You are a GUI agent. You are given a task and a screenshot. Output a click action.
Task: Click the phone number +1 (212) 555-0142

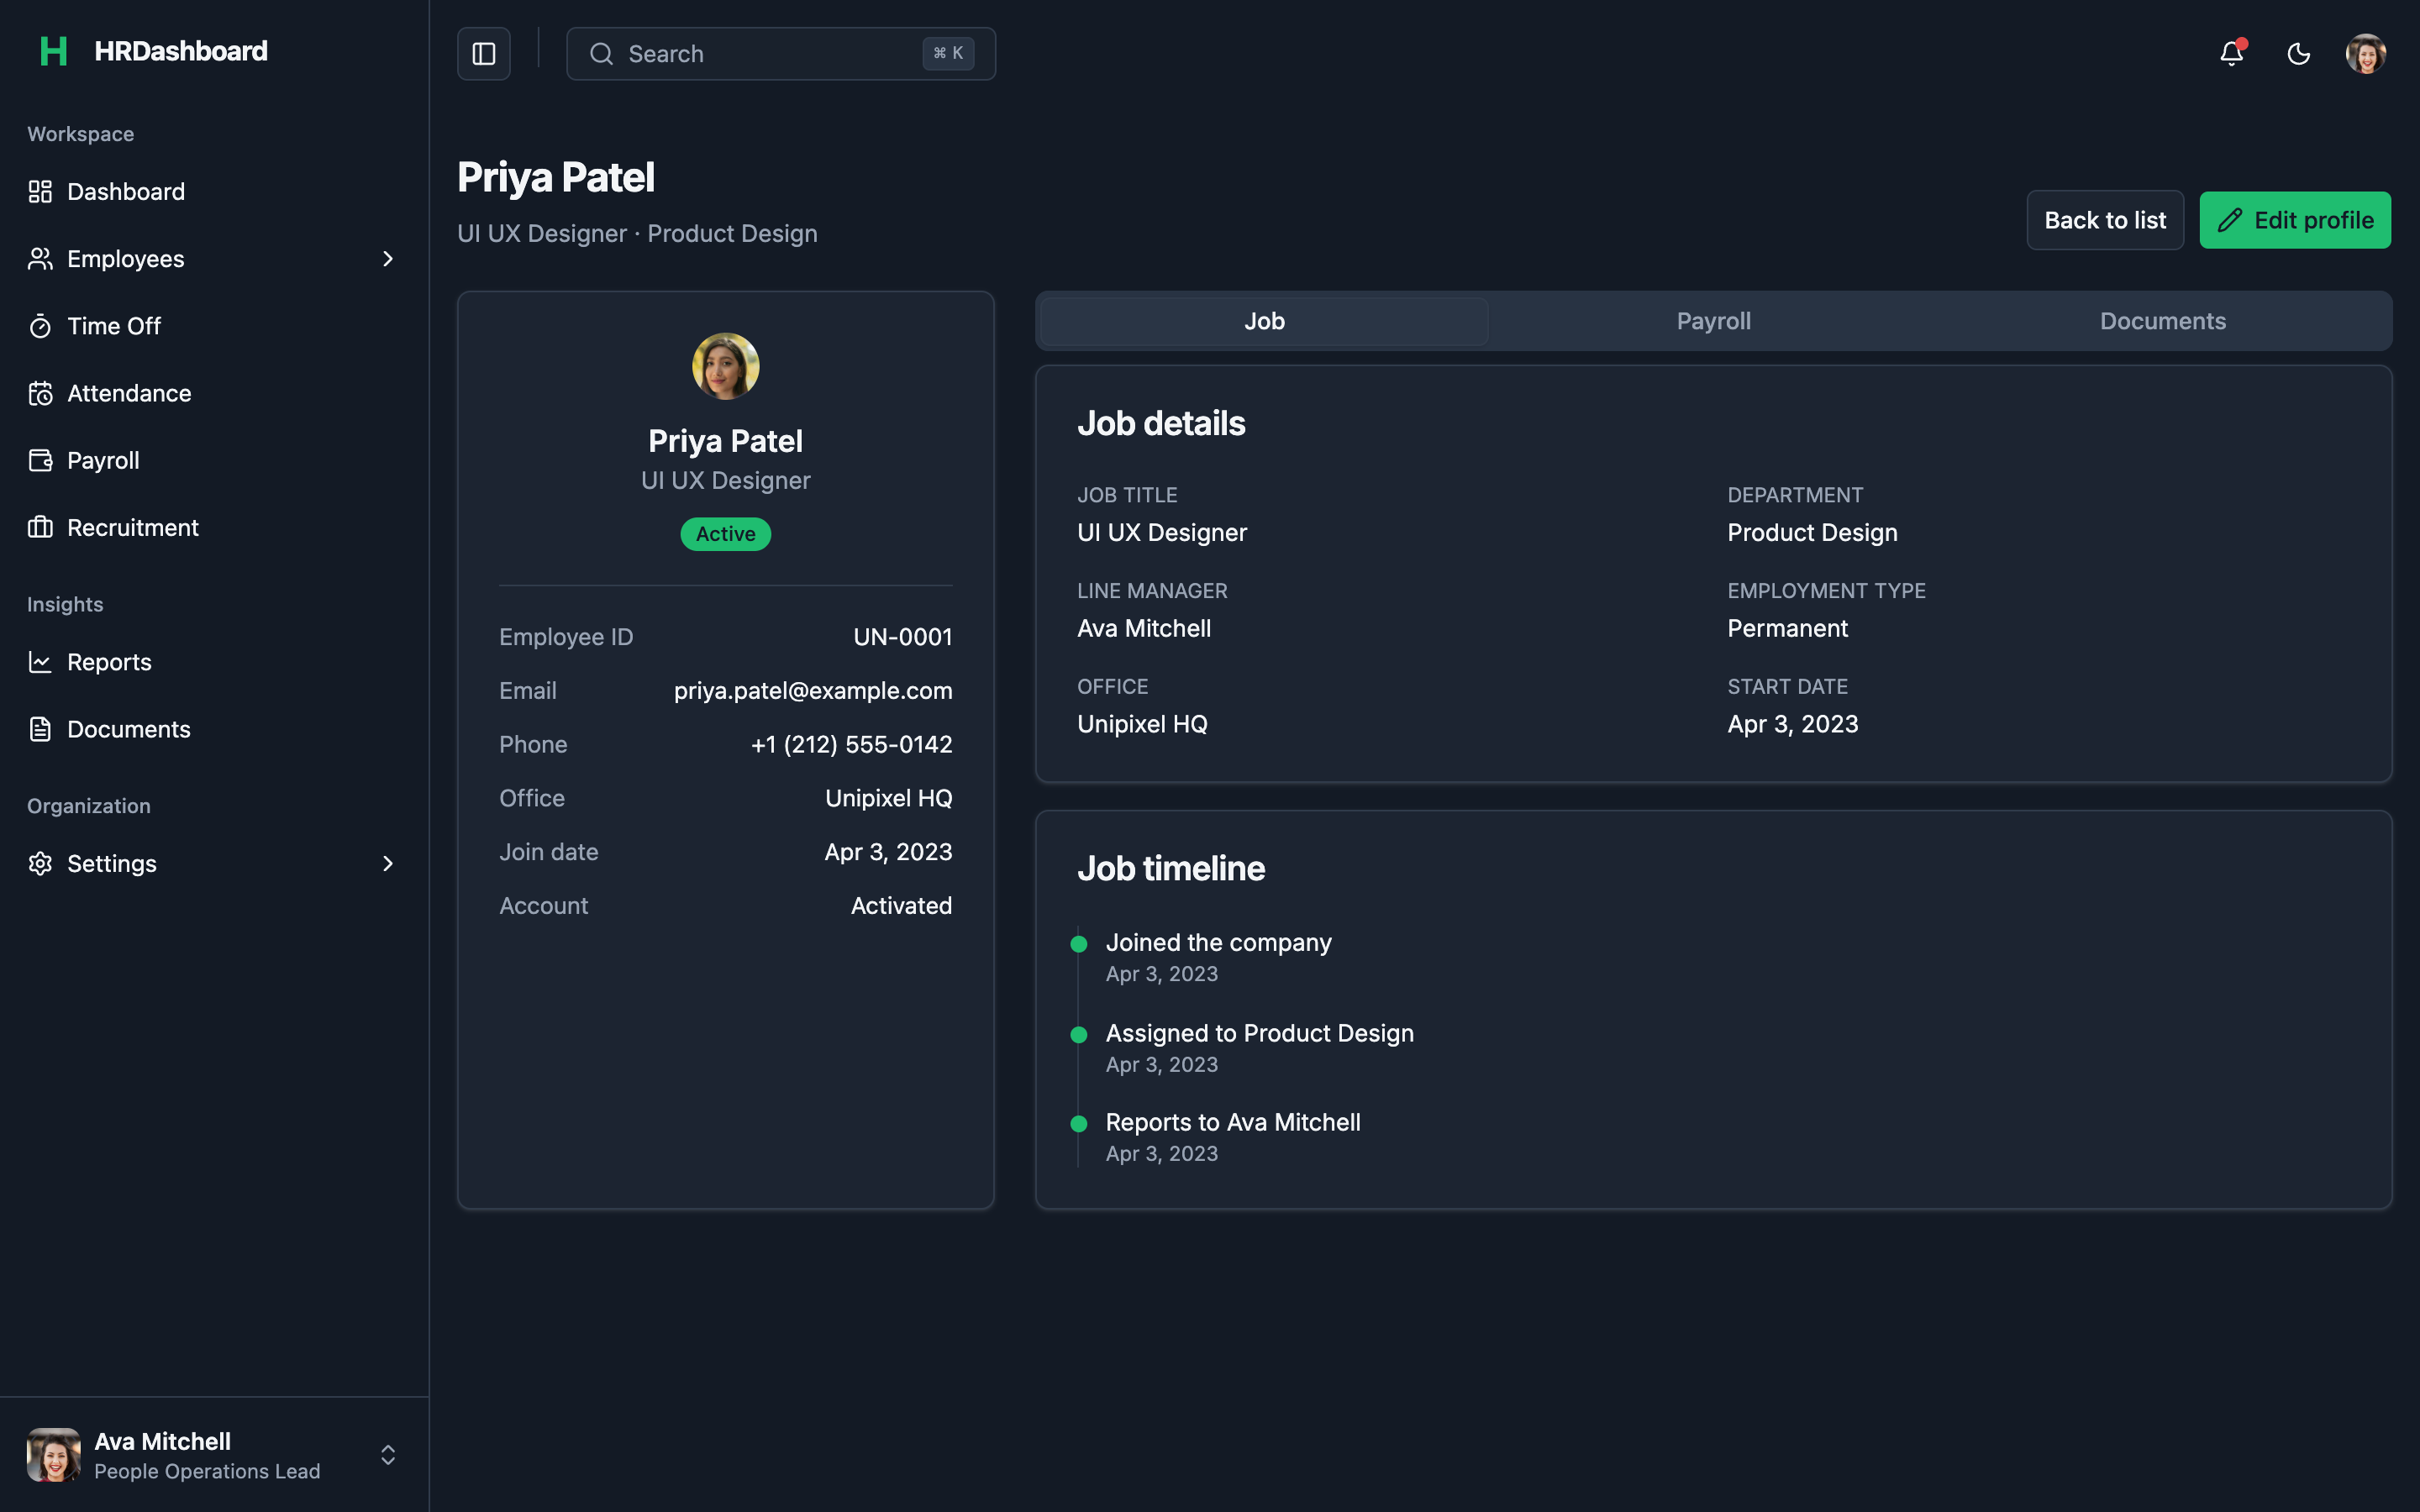851,745
